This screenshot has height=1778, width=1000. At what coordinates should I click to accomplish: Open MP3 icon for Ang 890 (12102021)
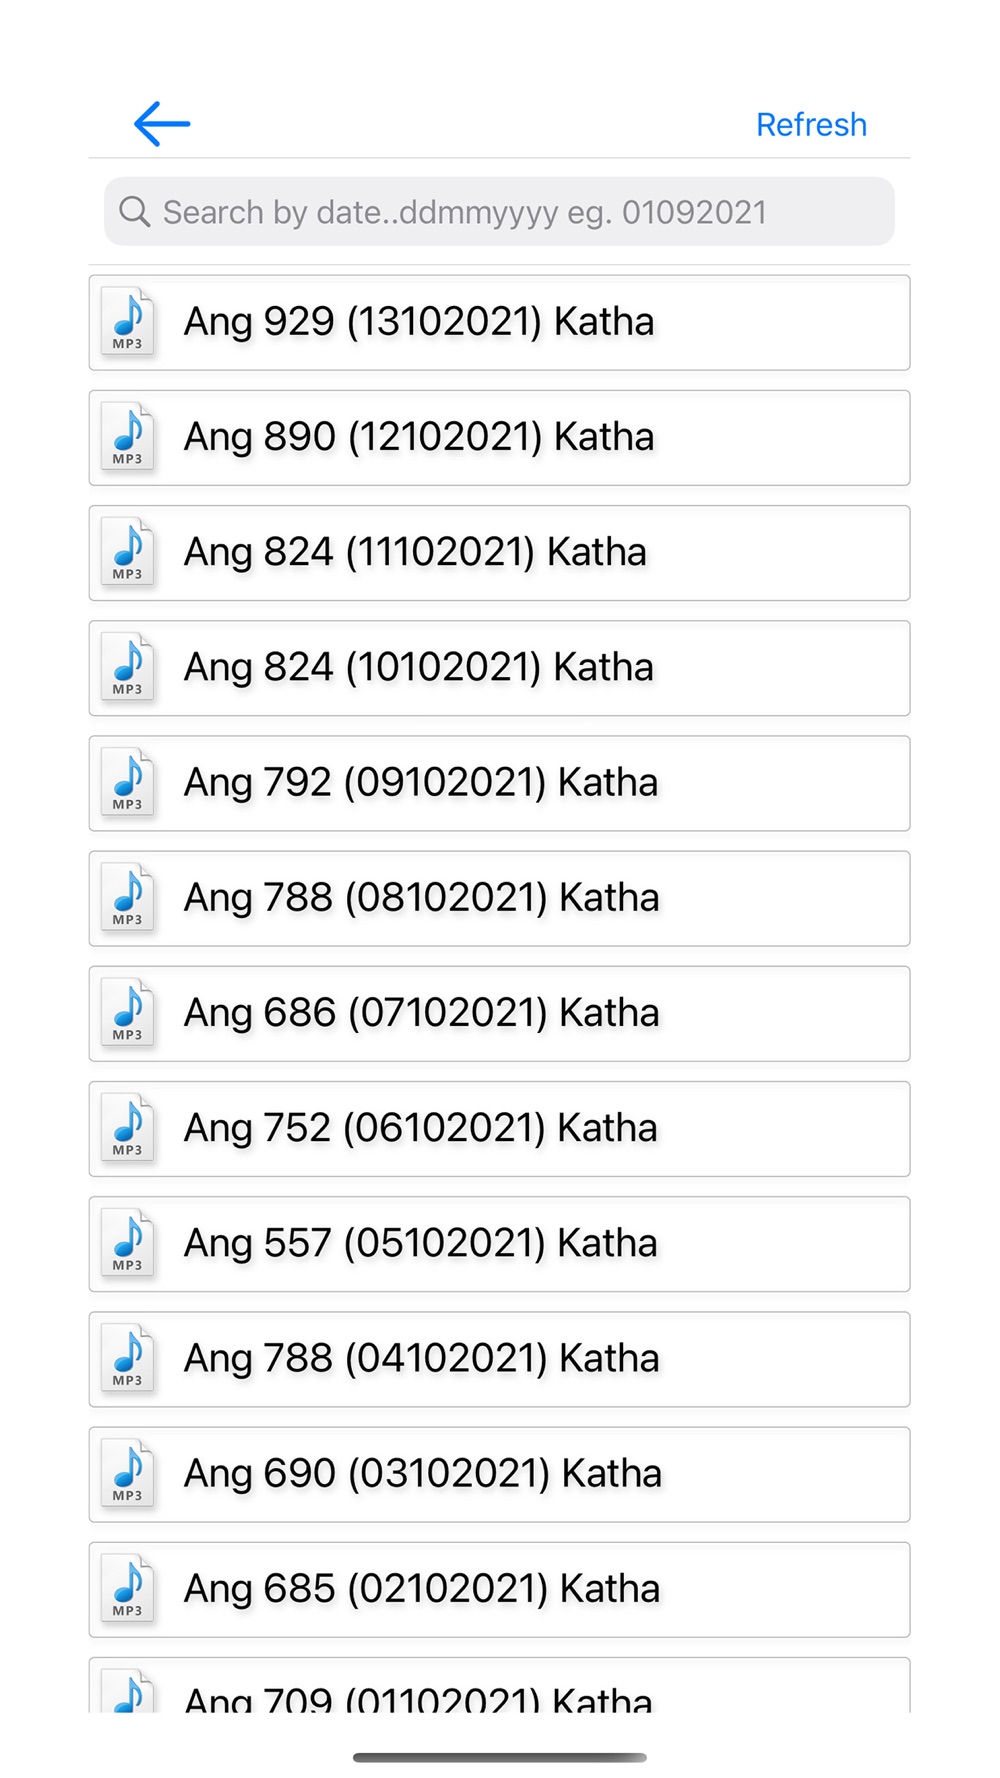(x=128, y=437)
